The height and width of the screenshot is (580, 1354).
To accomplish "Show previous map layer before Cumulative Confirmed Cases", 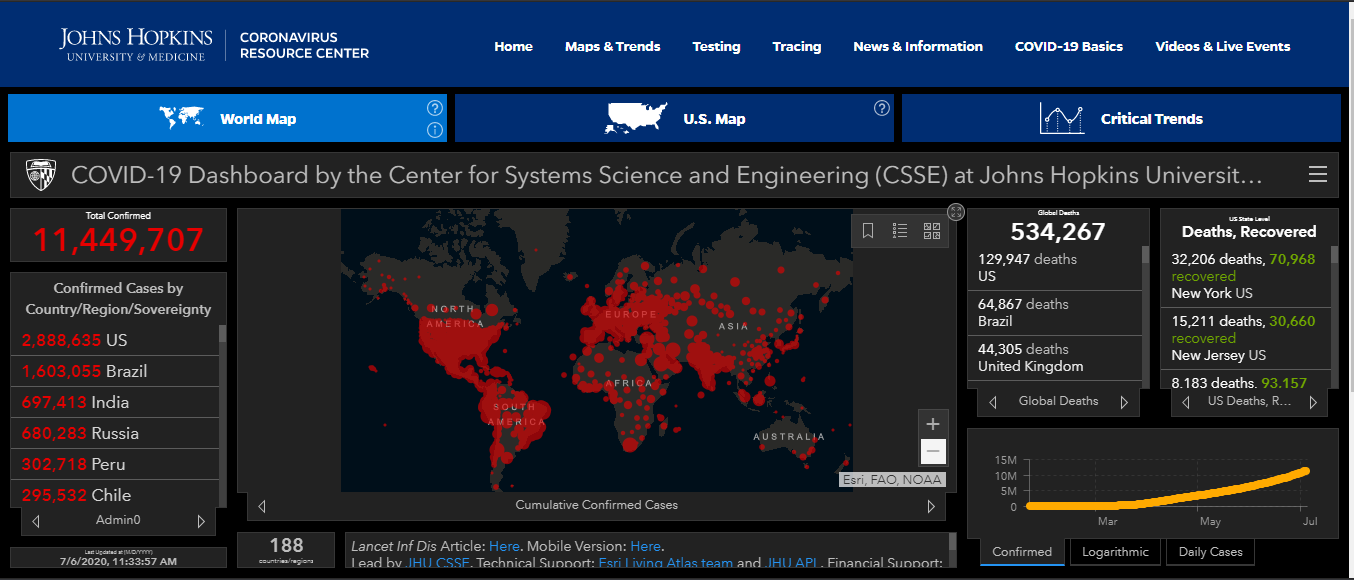I will click(x=262, y=506).
